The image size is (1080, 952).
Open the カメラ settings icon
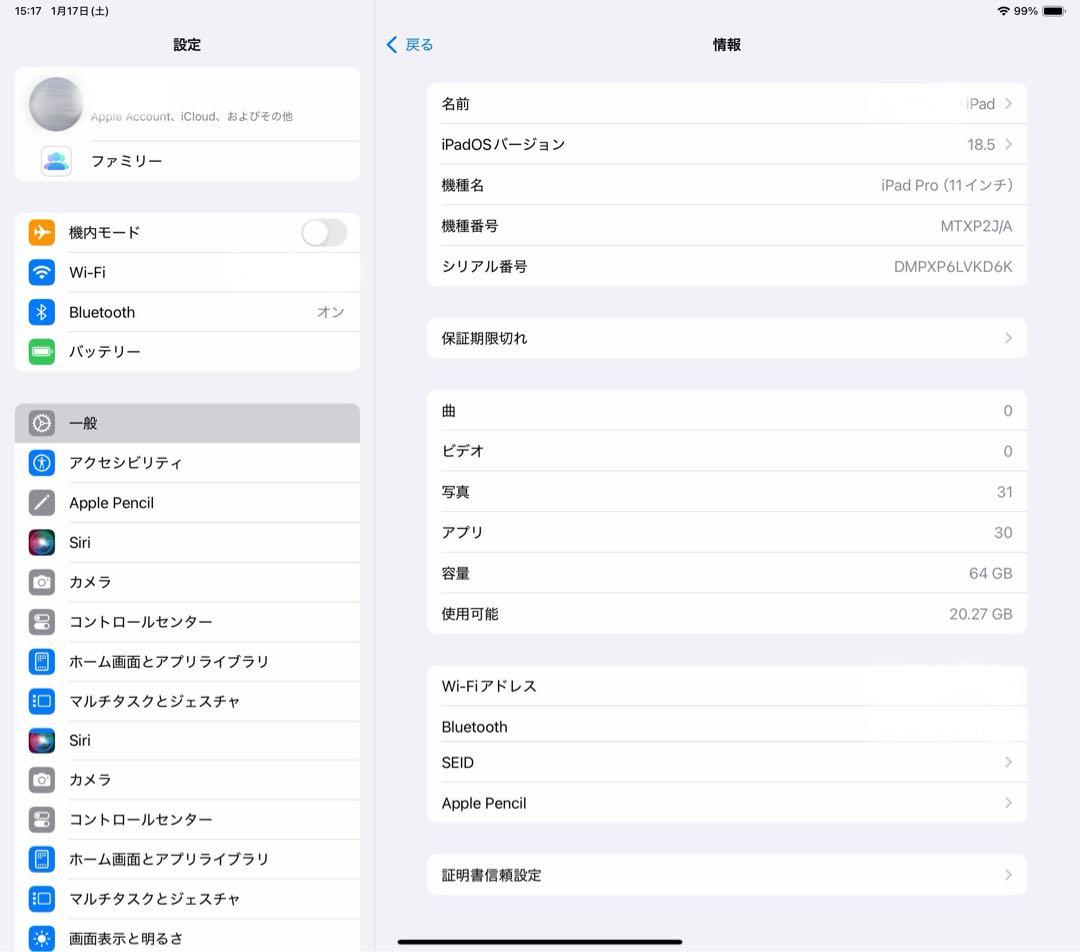(42, 582)
